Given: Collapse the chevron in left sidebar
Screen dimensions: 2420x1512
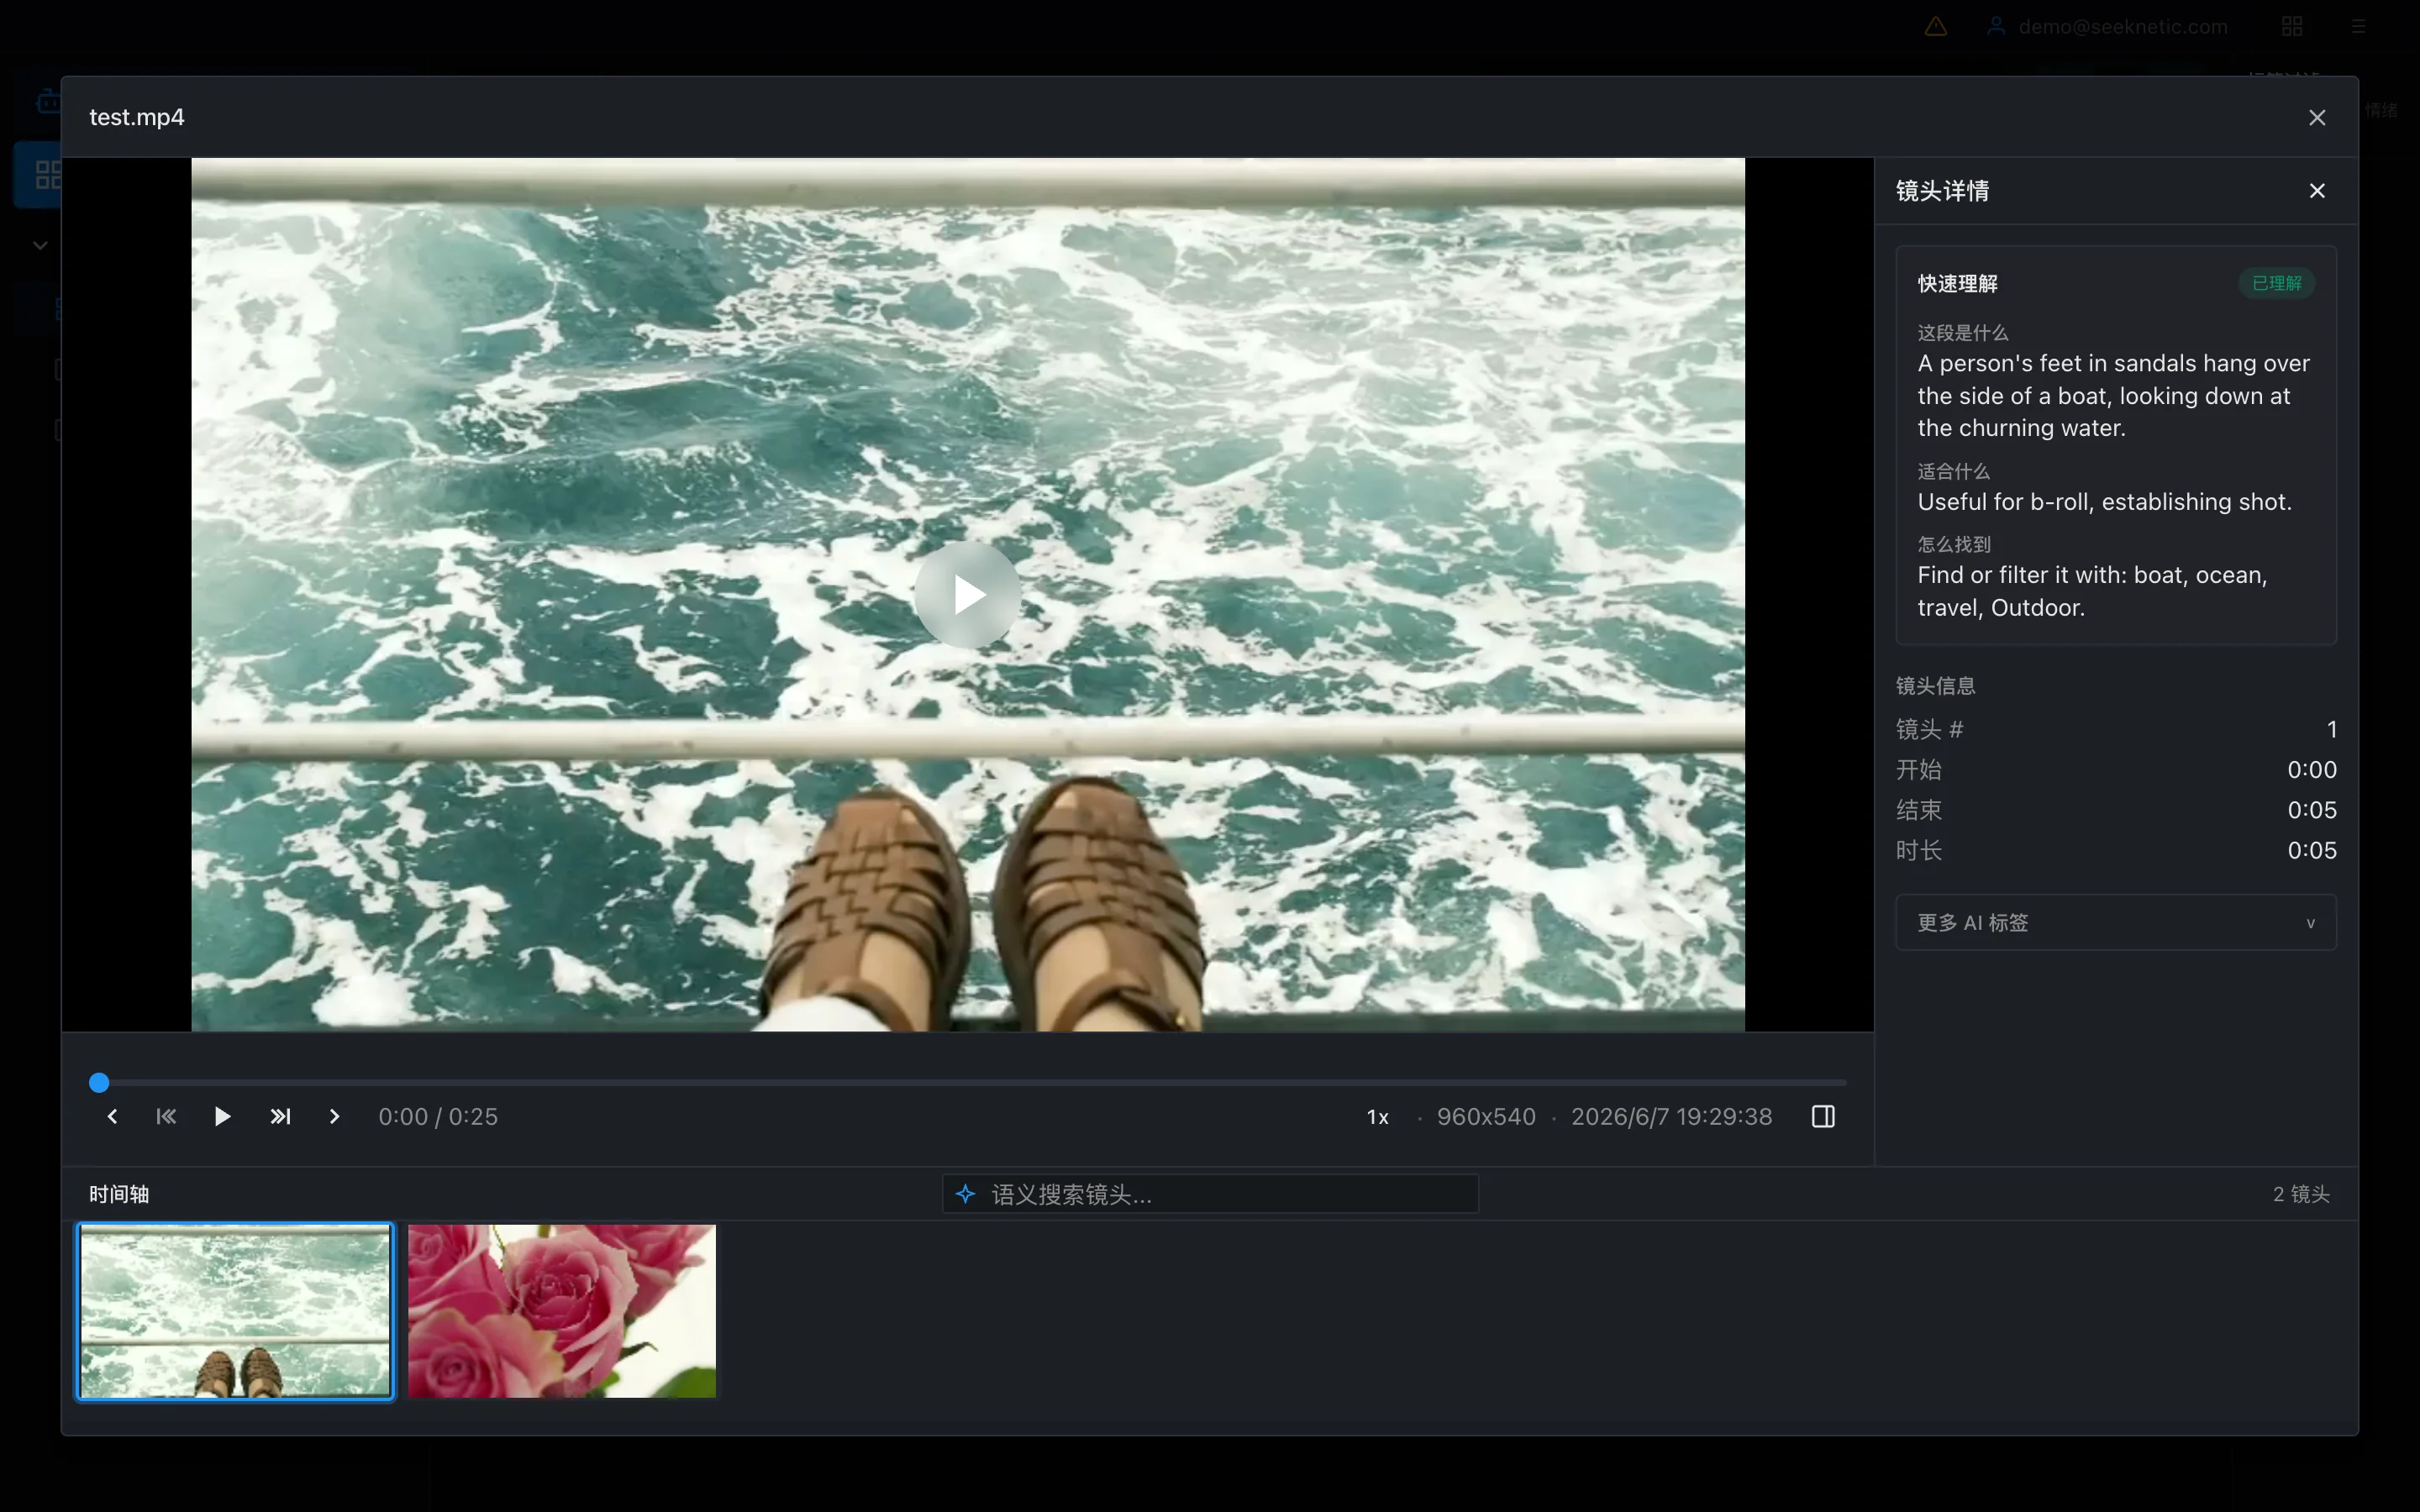Looking at the screenshot, I should [x=40, y=245].
